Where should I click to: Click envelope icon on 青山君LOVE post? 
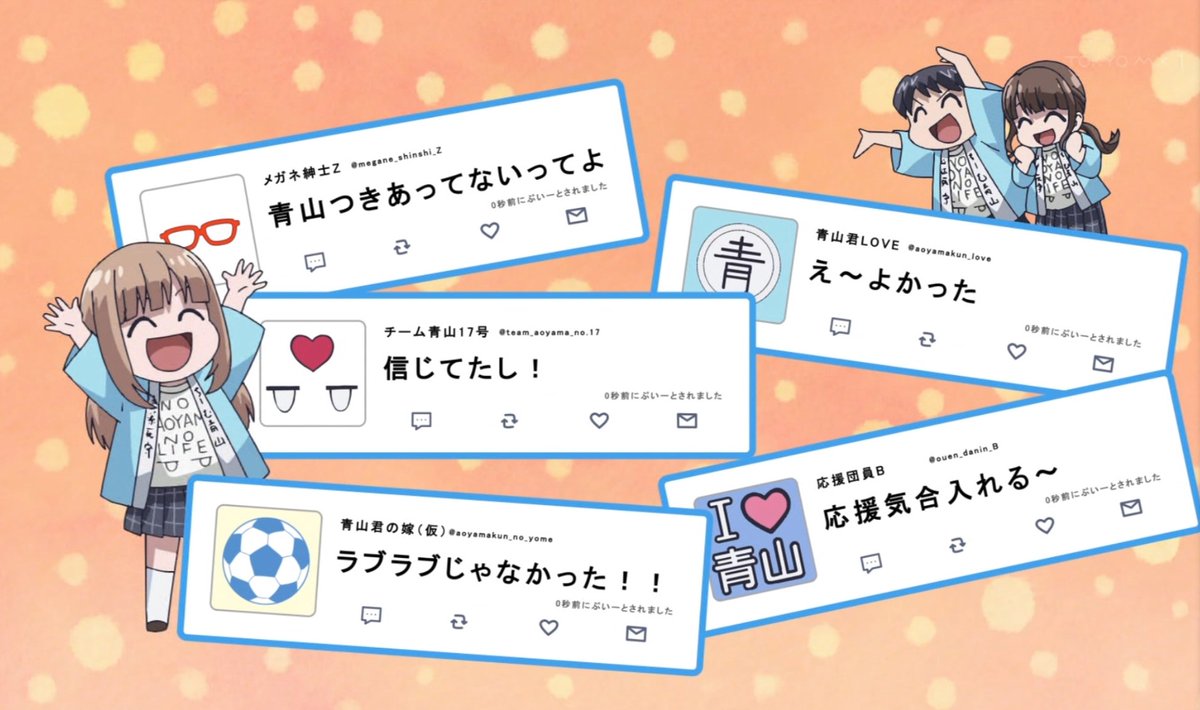pyautogui.click(x=1103, y=363)
